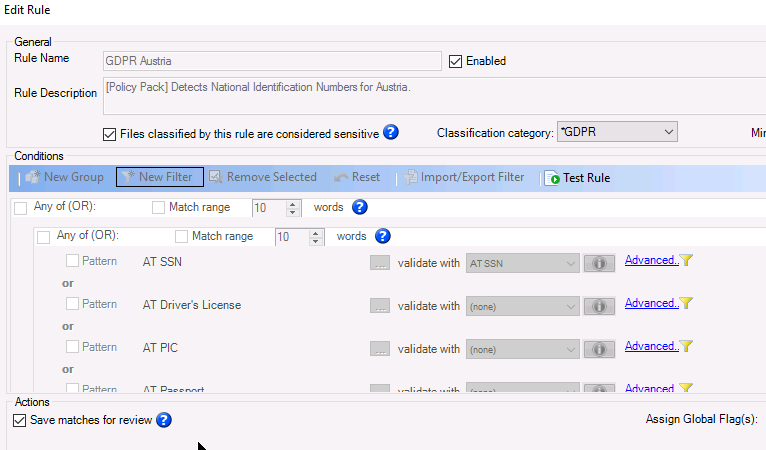
Task: Toggle the Enabled checkbox
Action: tap(456, 61)
